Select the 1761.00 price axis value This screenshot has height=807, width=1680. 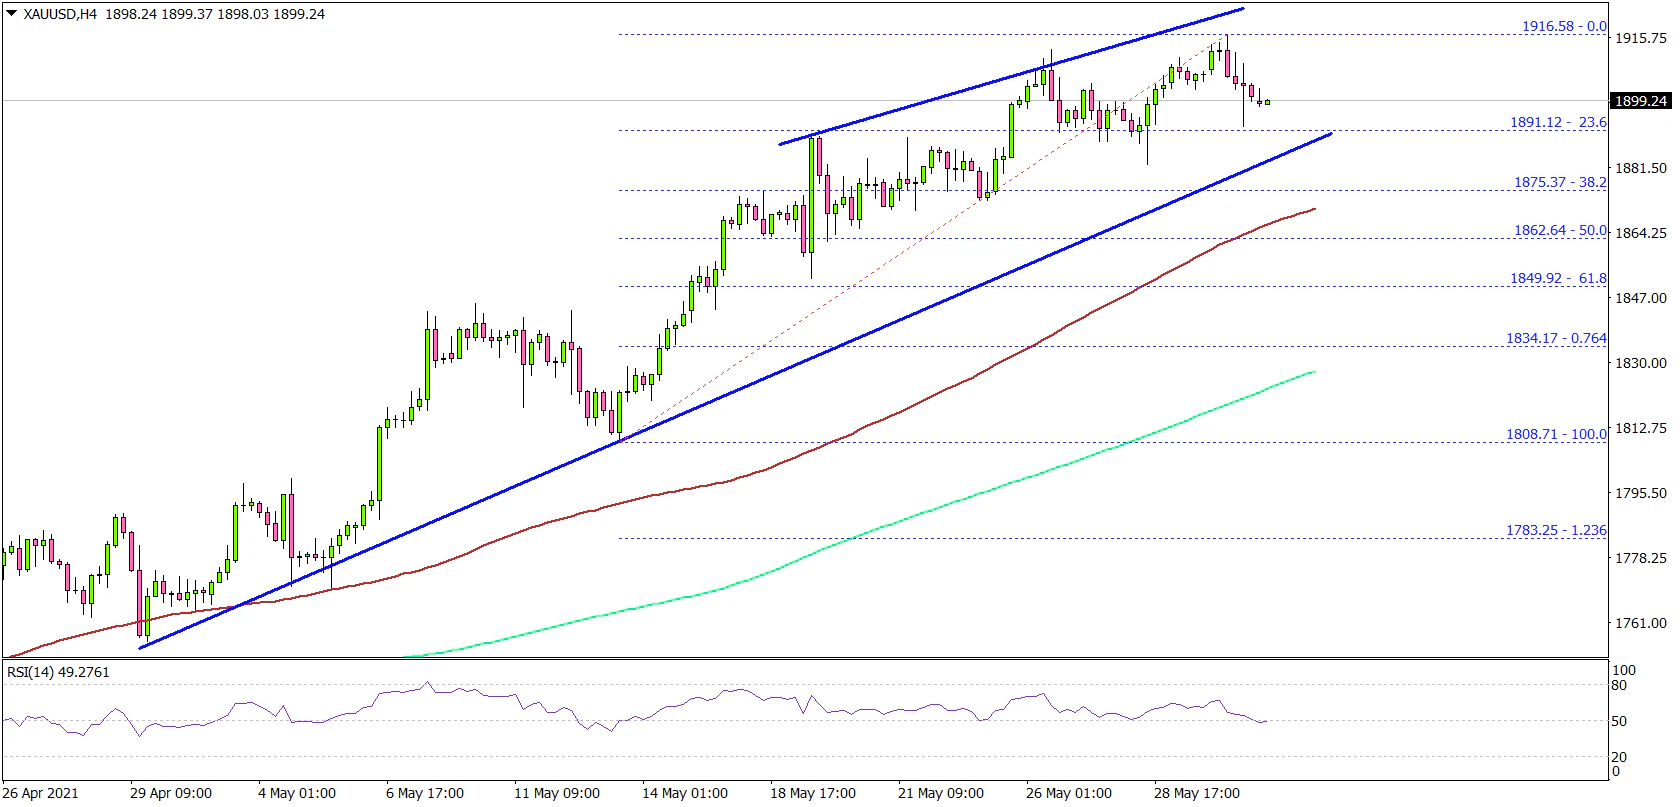(x=1641, y=622)
